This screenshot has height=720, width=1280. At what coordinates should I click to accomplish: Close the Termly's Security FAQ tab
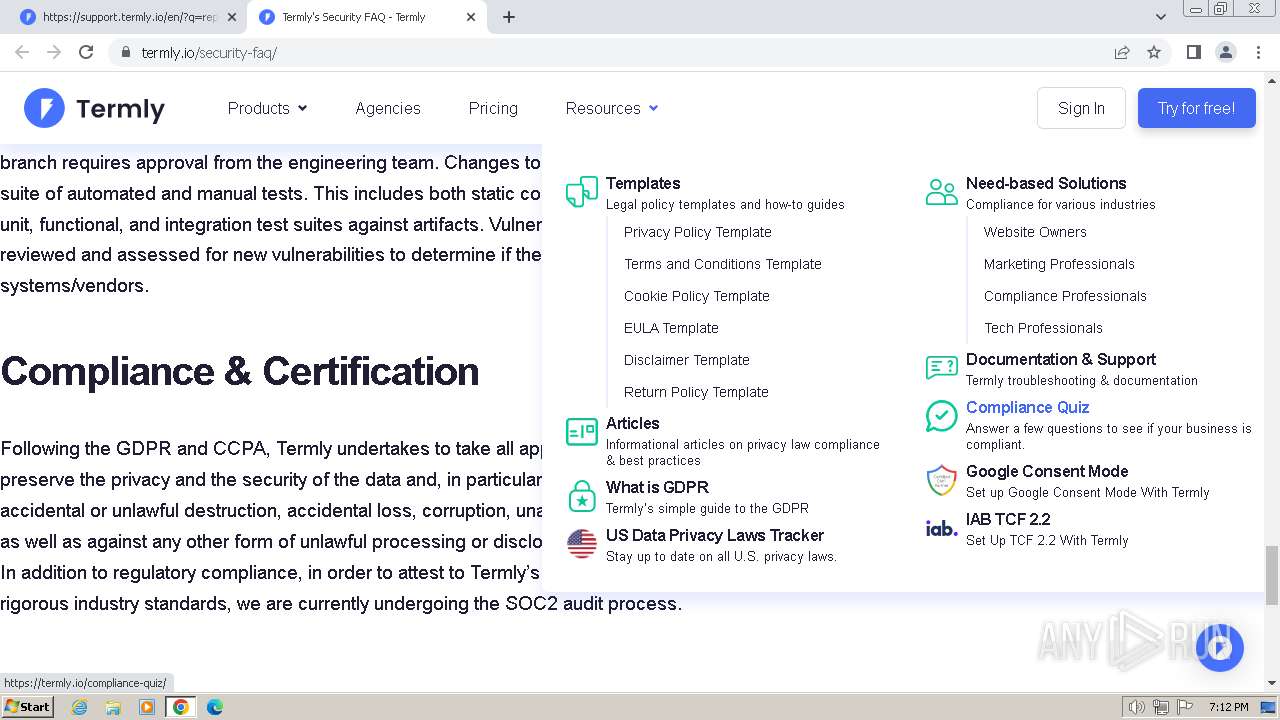tap(471, 17)
